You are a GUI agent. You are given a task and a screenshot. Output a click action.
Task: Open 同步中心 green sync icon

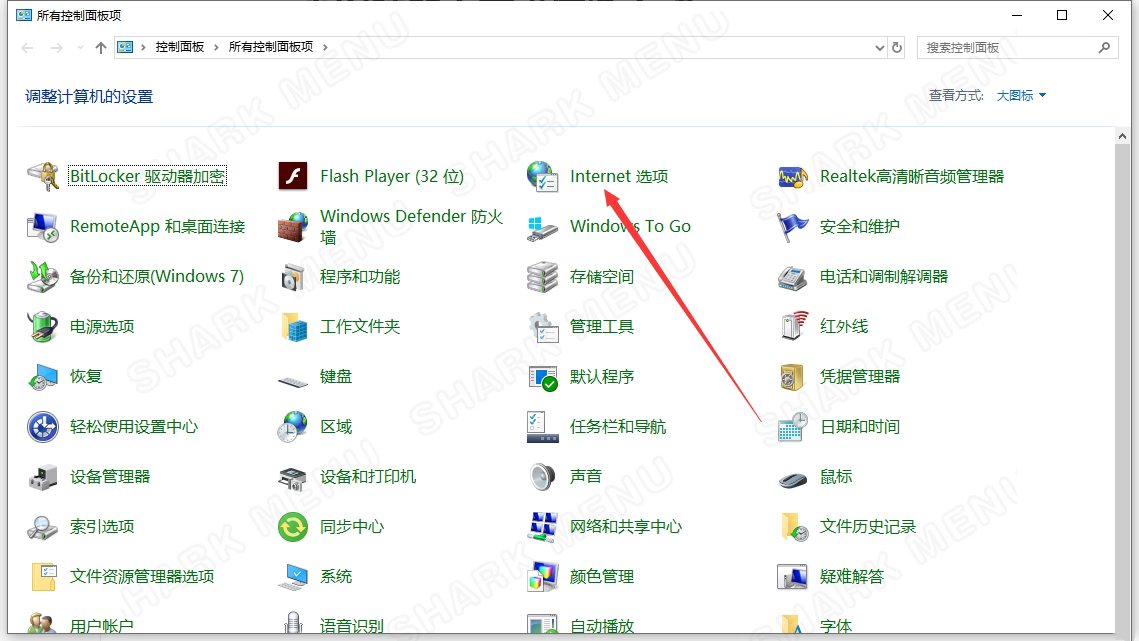click(x=293, y=528)
